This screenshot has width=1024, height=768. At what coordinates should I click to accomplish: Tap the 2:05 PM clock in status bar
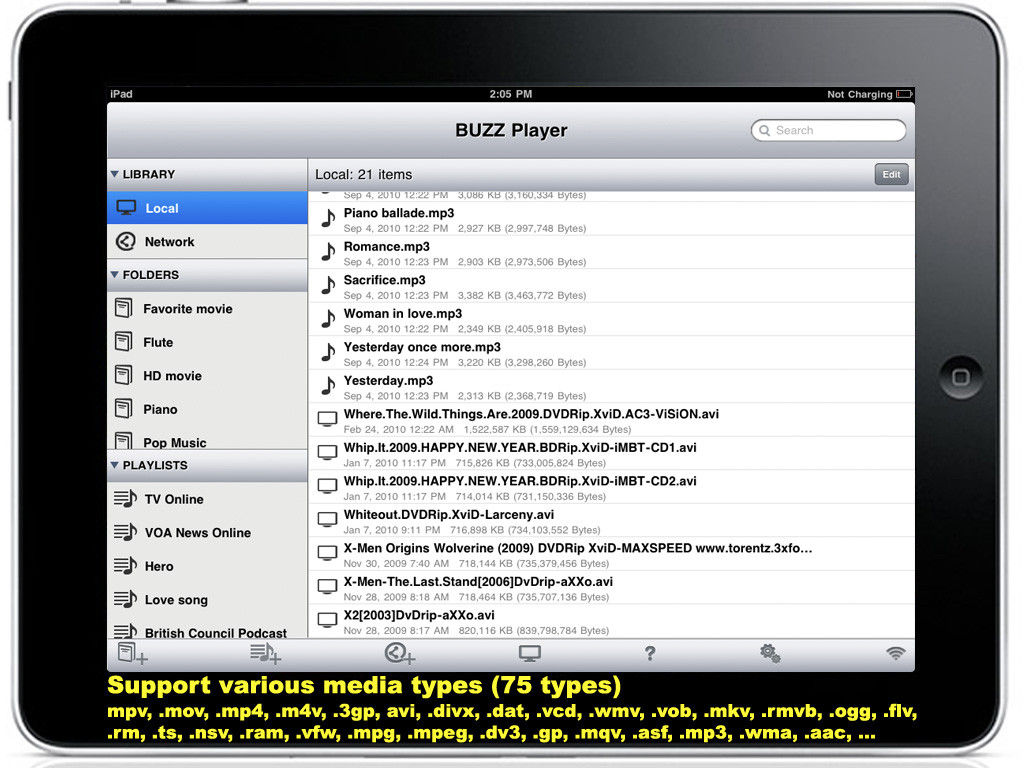(511, 94)
